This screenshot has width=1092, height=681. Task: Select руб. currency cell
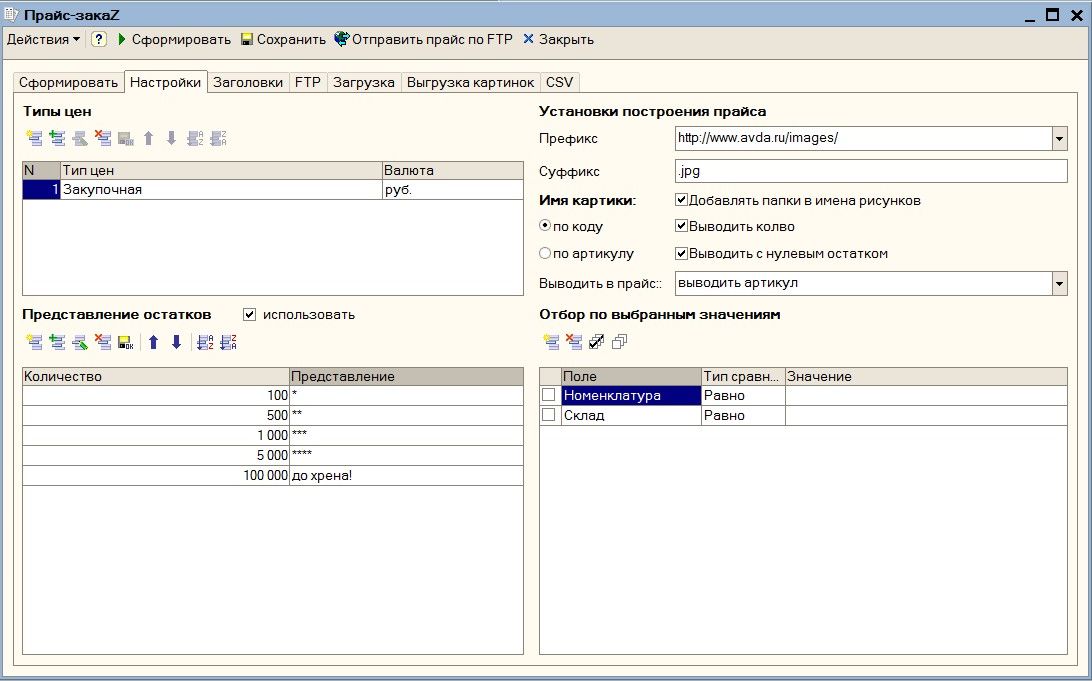(453, 189)
